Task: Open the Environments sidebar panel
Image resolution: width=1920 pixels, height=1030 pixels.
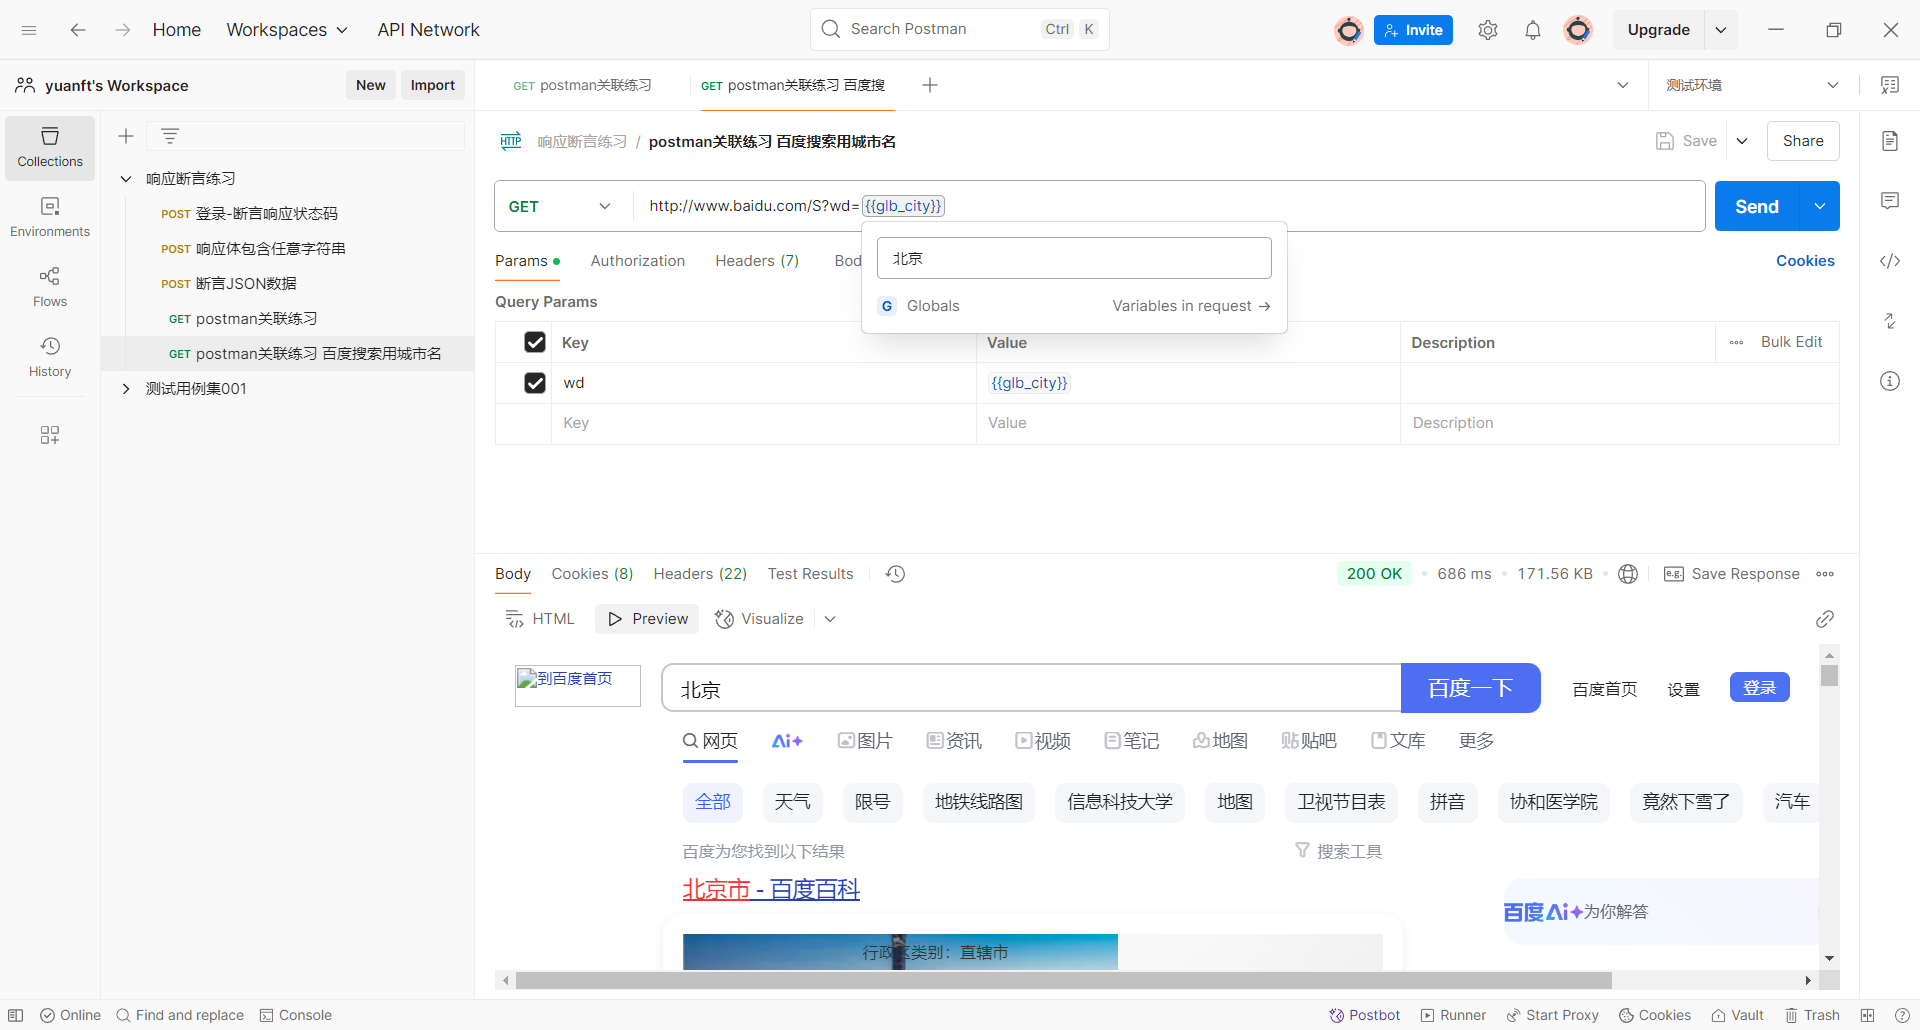Action: click(50, 217)
